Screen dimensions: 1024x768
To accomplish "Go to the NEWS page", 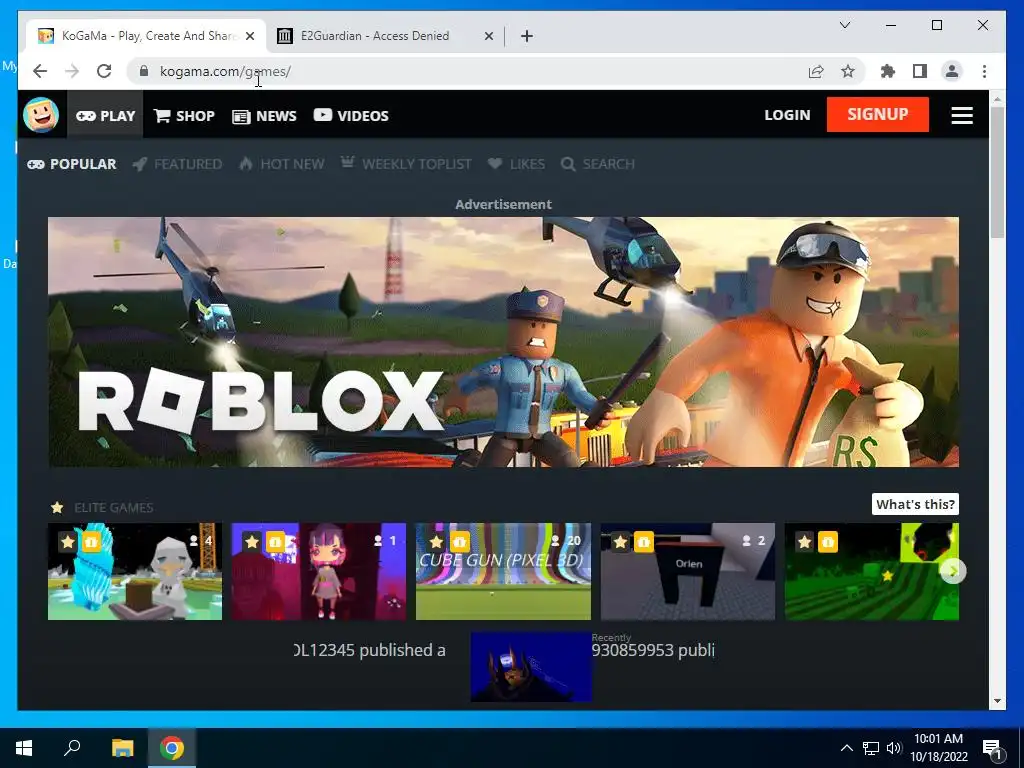I will coord(264,116).
